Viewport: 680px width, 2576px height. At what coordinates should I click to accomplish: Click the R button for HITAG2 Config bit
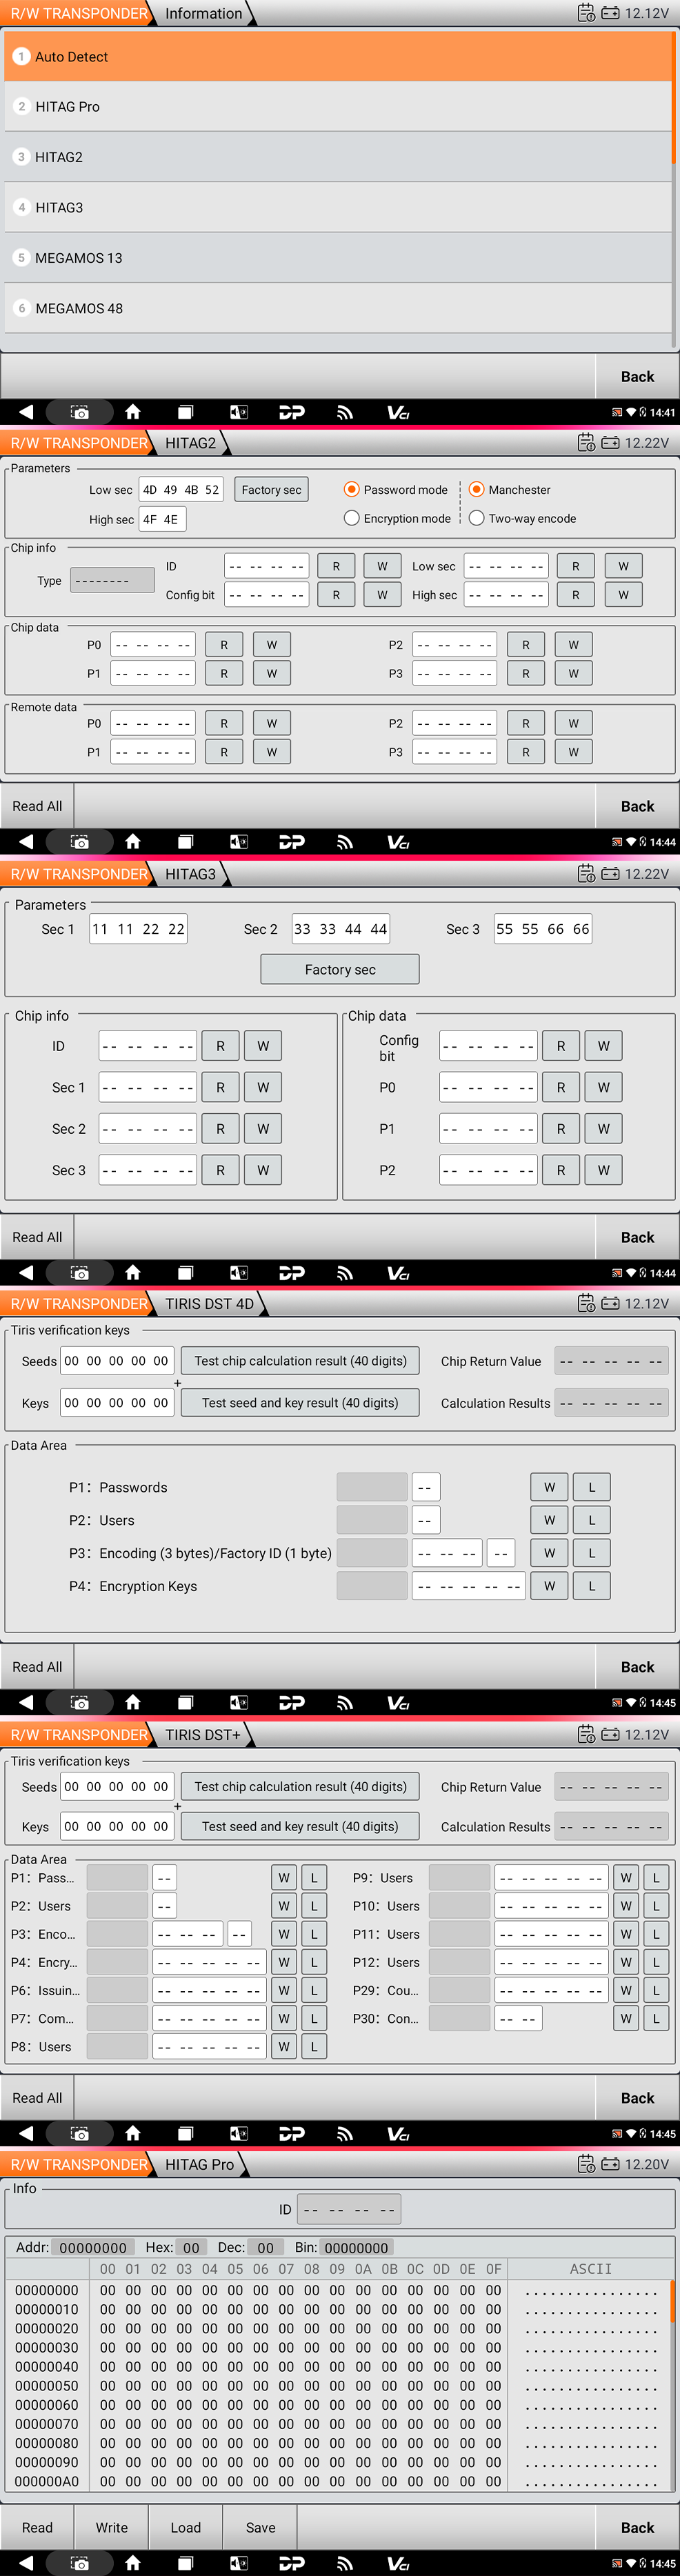point(336,595)
